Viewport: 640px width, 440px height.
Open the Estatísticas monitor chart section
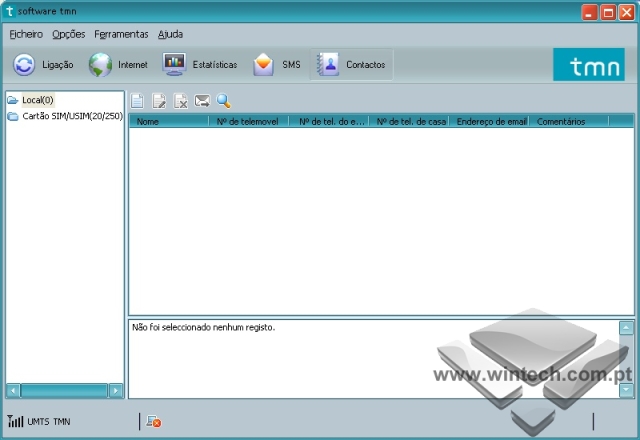click(200, 64)
